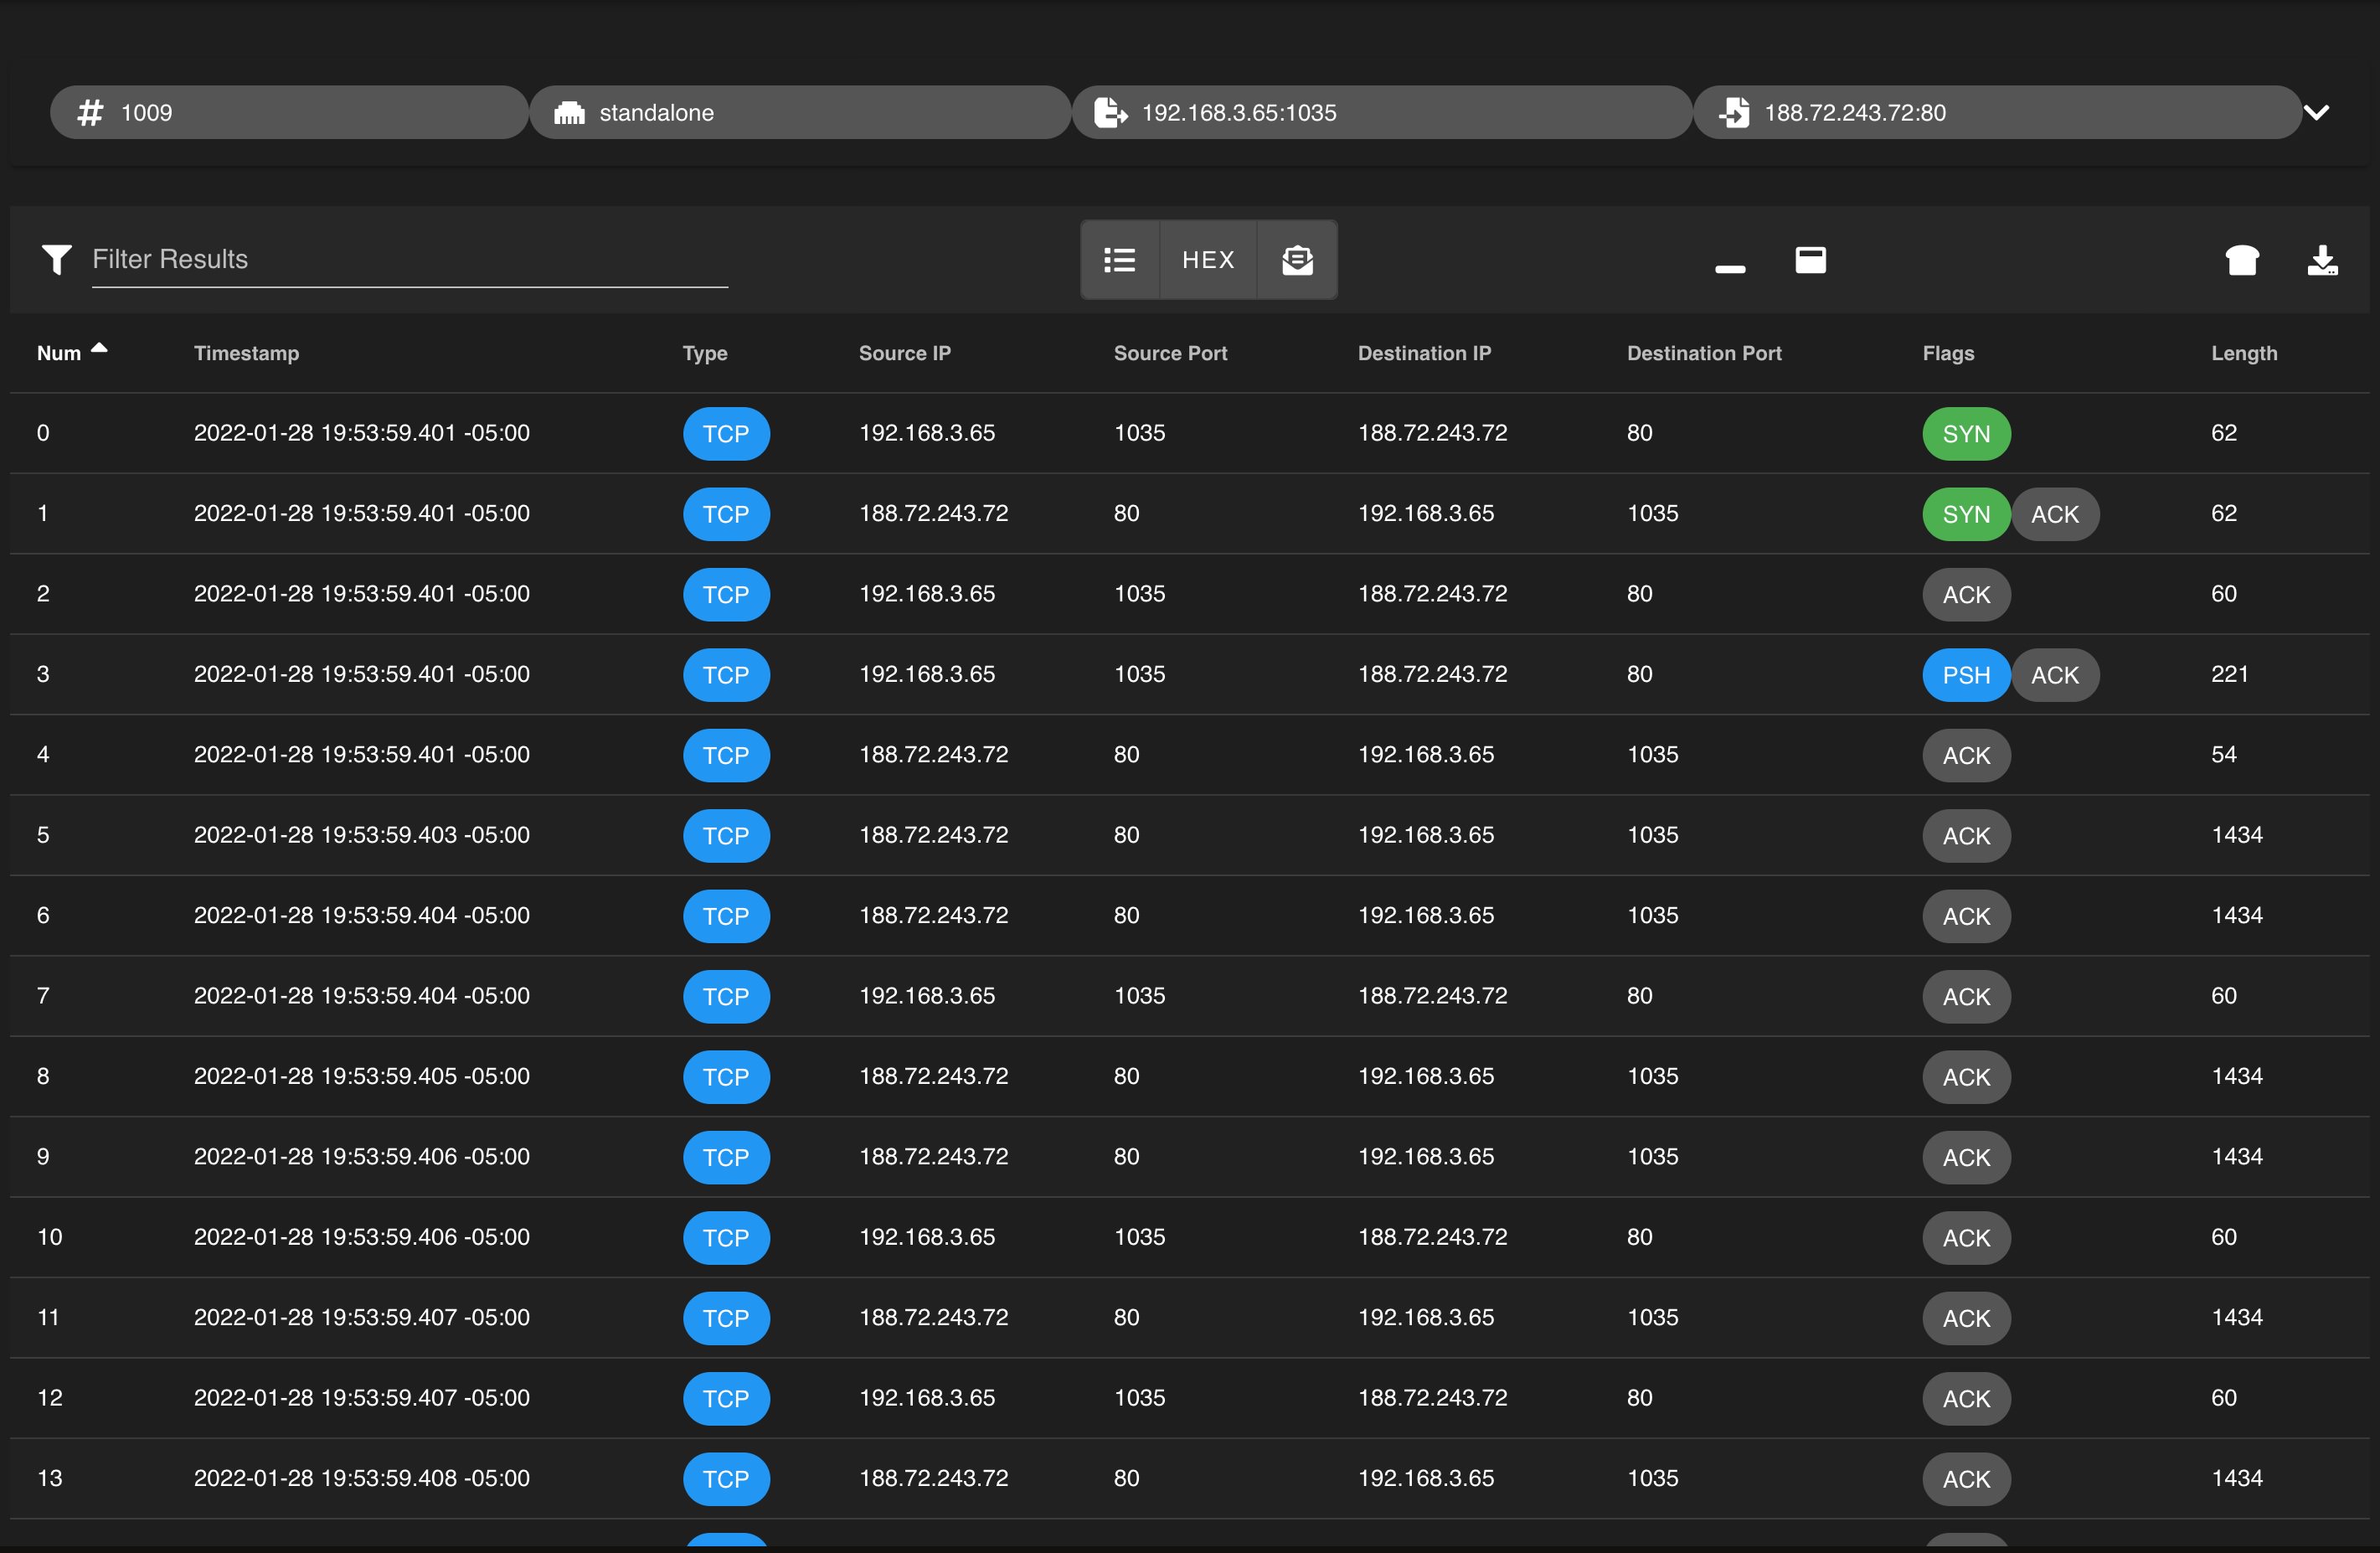Click the minimize panel dash icon
The height and width of the screenshot is (1553, 2380).
click(1729, 268)
